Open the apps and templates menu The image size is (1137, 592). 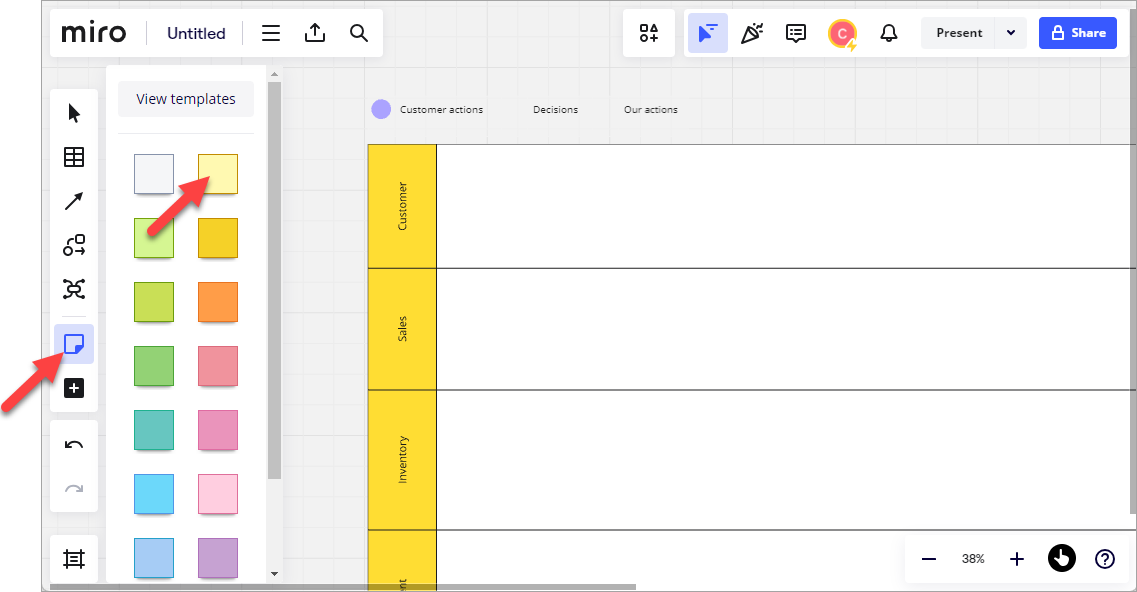coord(649,33)
